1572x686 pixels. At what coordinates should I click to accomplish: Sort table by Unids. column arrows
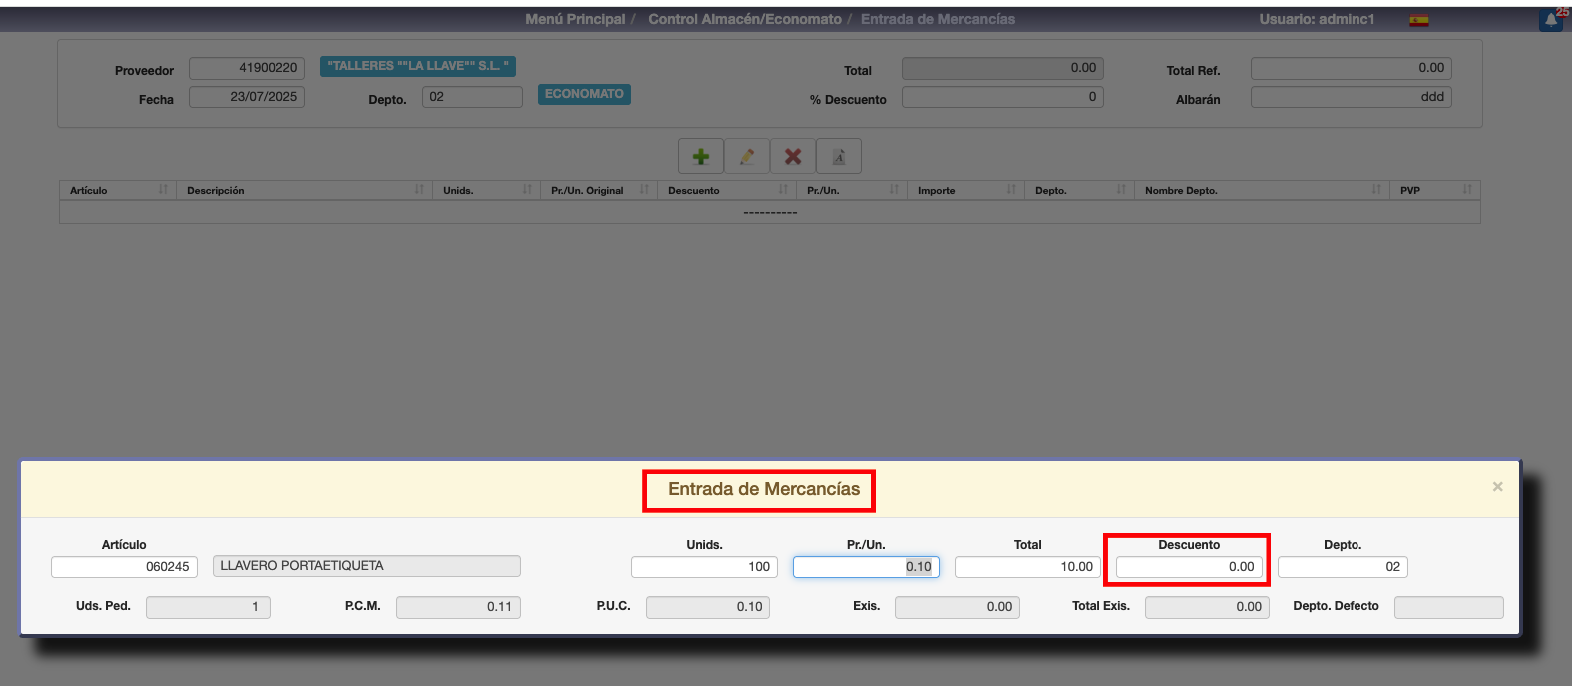(x=527, y=190)
